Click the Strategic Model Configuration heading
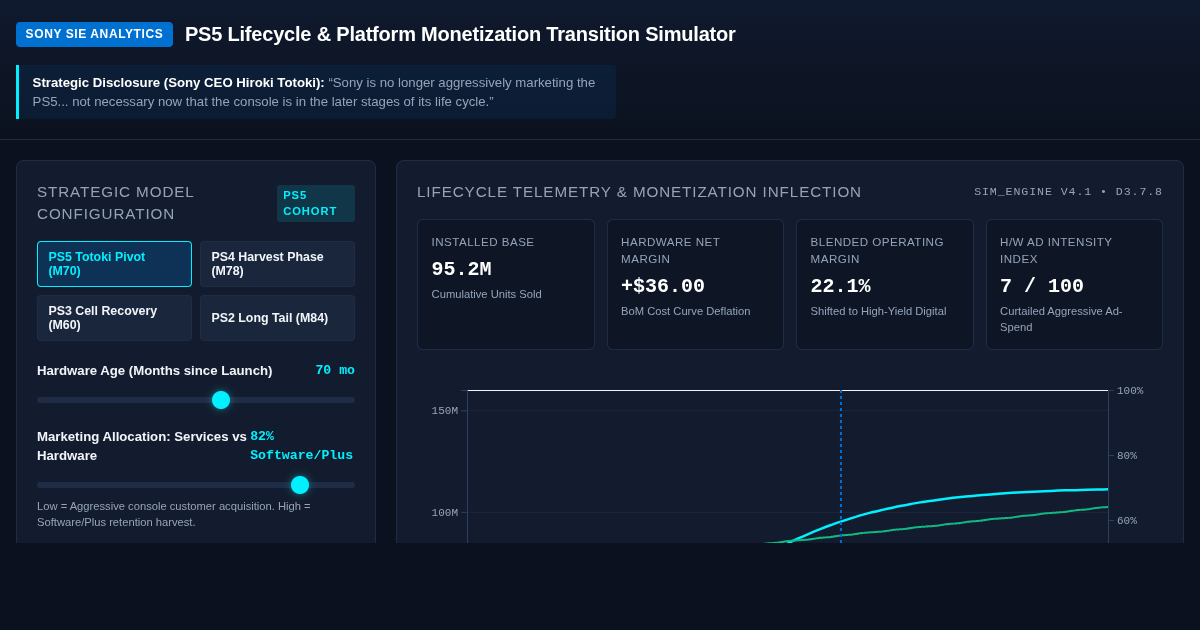Screen dimensions: 1200x630 click(116, 203)
